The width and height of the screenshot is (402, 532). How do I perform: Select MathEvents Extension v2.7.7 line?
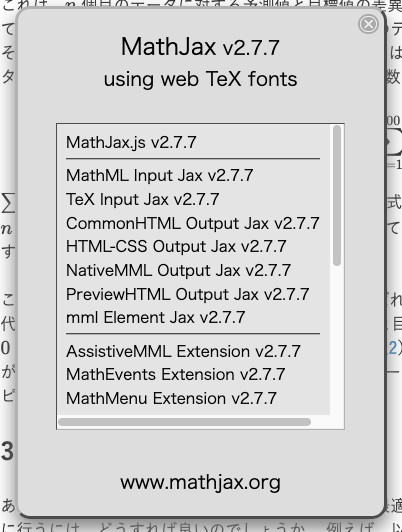(x=175, y=375)
